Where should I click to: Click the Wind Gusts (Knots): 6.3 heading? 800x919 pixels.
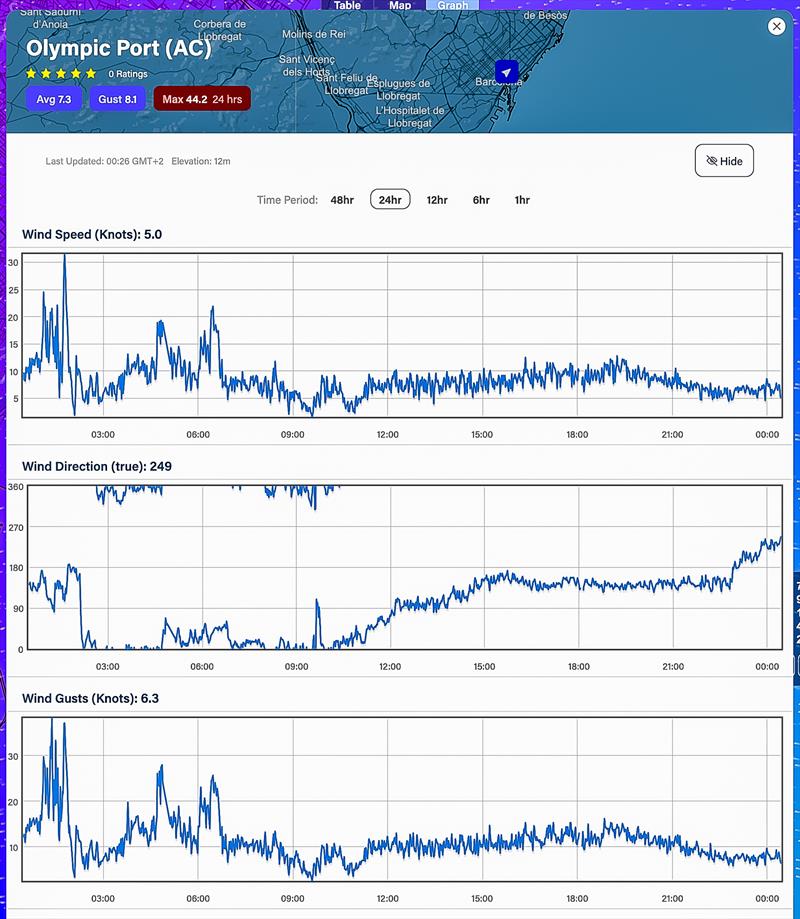tap(90, 699)
